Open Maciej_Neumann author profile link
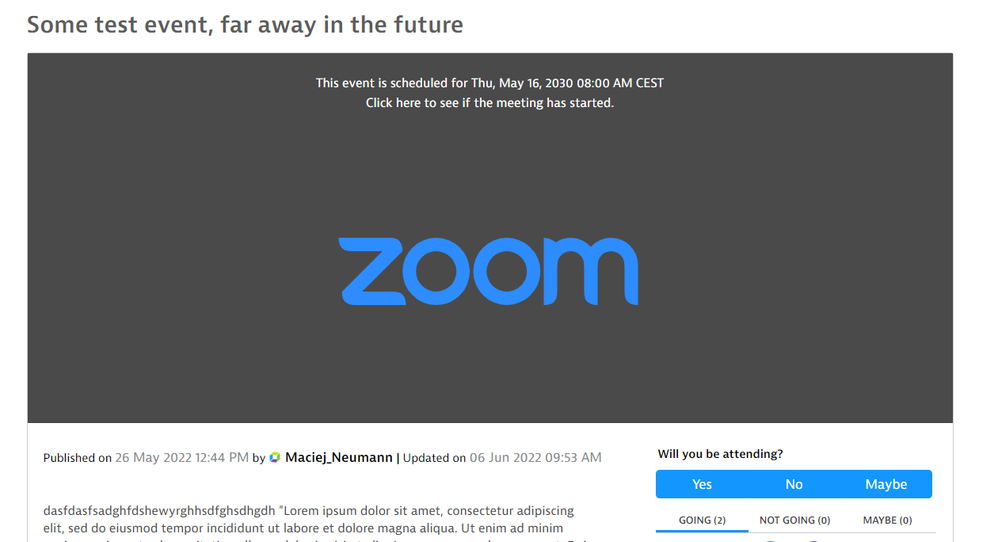The image size is (998, 542). [x=338, y=458]
